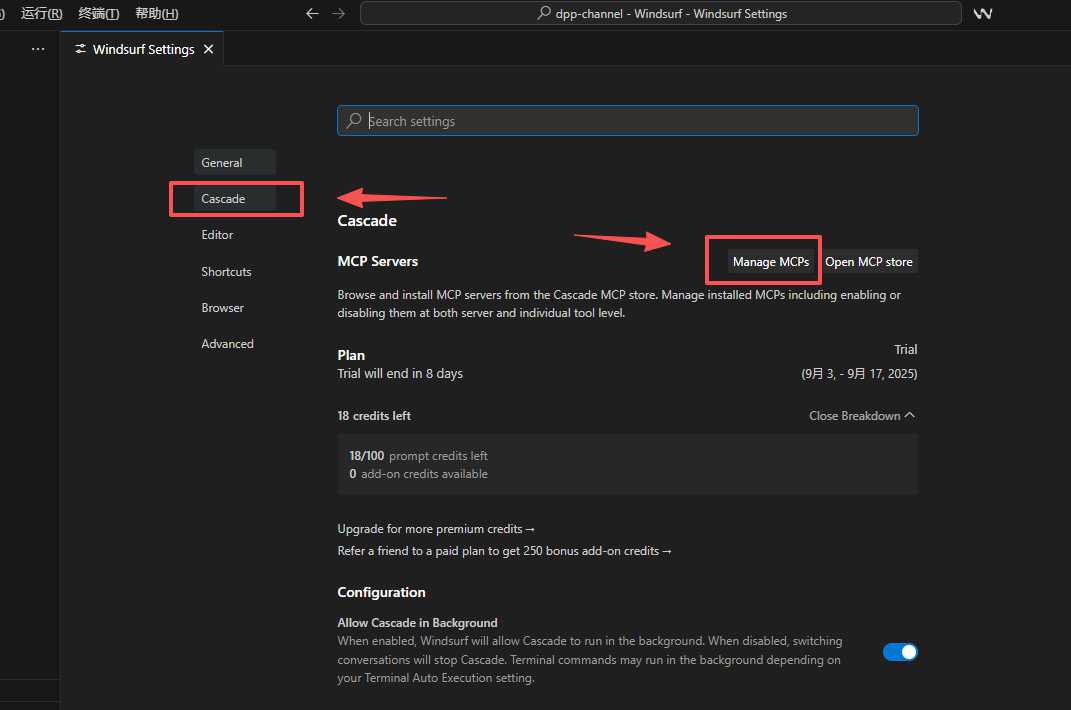The width and height of the screenshot is (1071, 710).
Task: Click the settings sliders icon on the tab
Action: pos(81,49)
